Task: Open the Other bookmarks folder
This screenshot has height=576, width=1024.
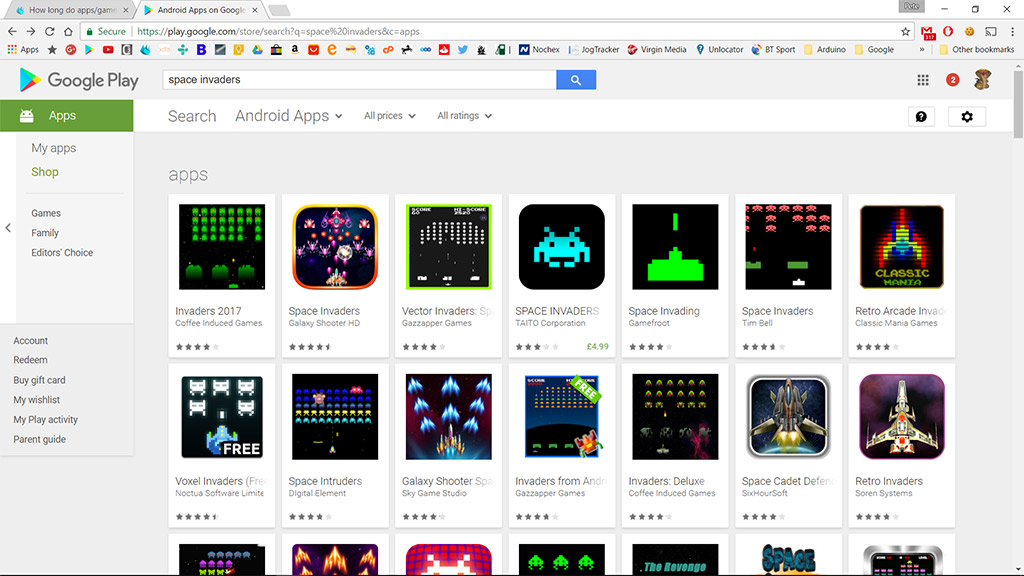Action: click(976, 50)
